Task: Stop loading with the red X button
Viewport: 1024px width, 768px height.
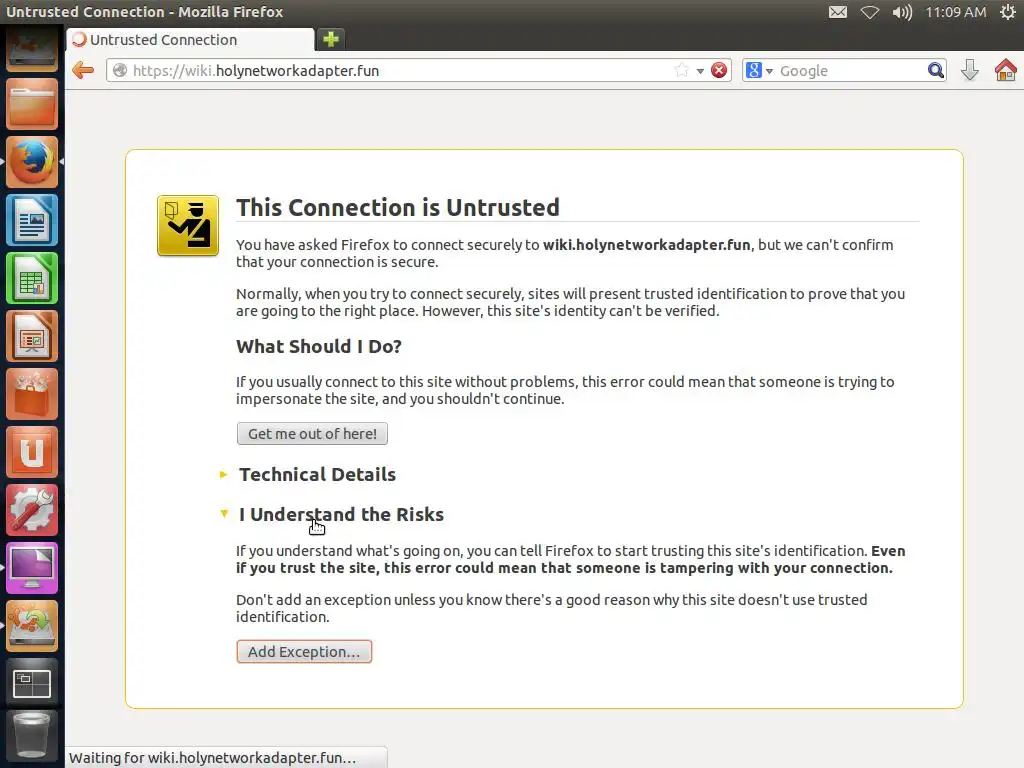Action: click(x=719, y=71)
